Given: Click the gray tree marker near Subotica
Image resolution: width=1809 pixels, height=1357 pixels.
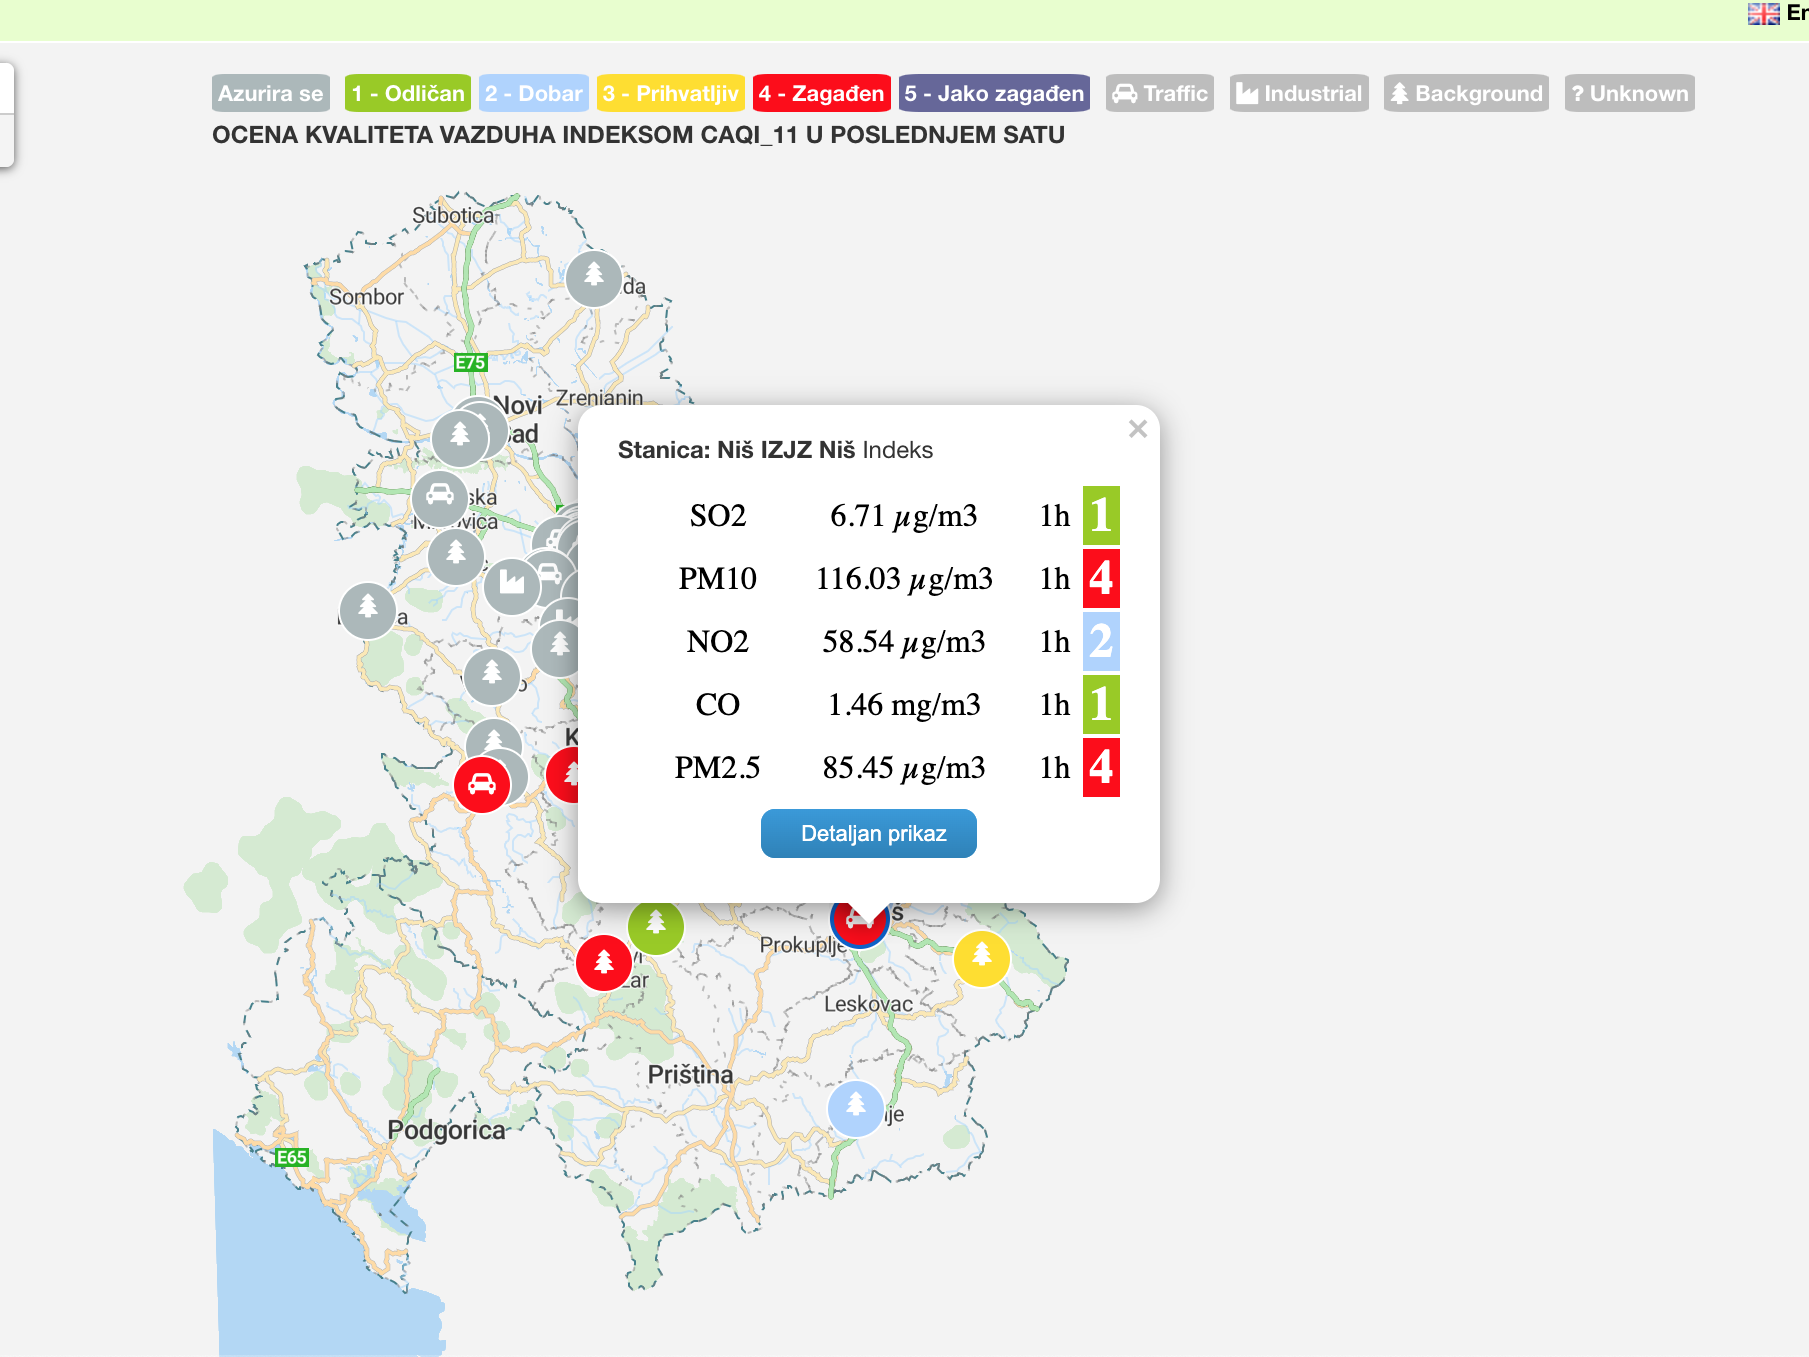Looking at the screenshot, I should click(x=594, y=278).
